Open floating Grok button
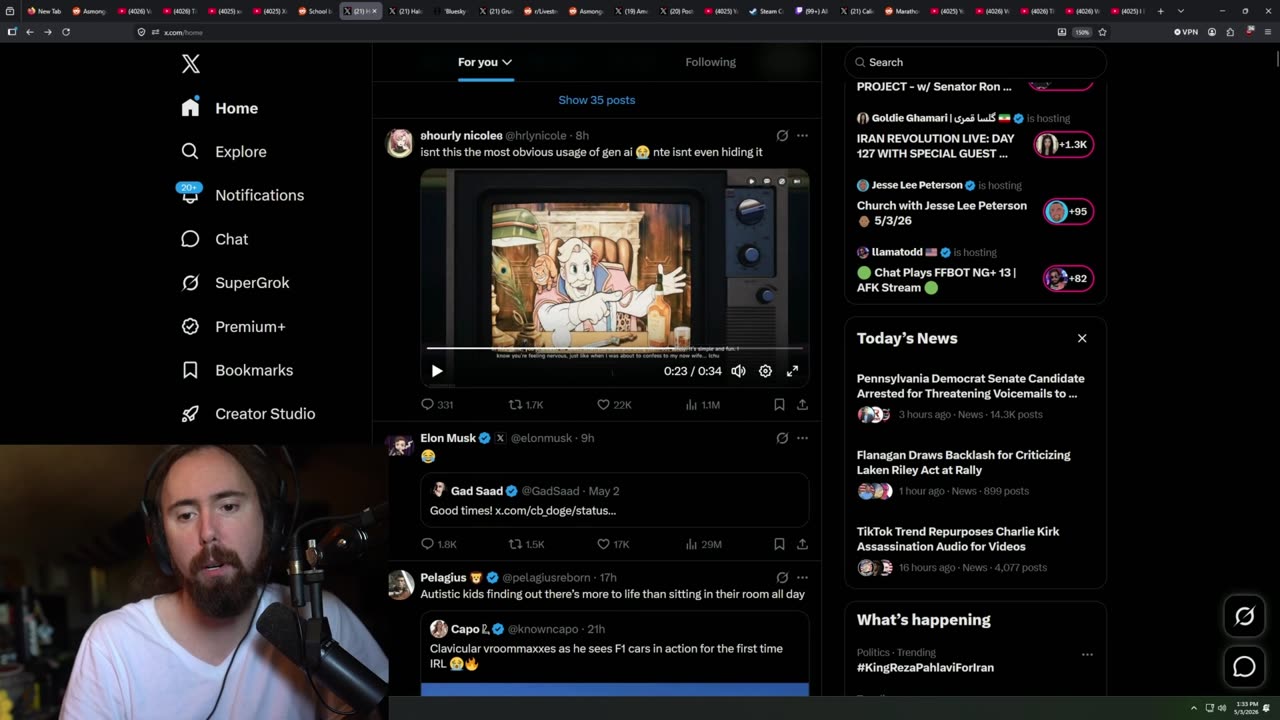The height and width of the screenshot is (720, 1280). [1244, 617]
